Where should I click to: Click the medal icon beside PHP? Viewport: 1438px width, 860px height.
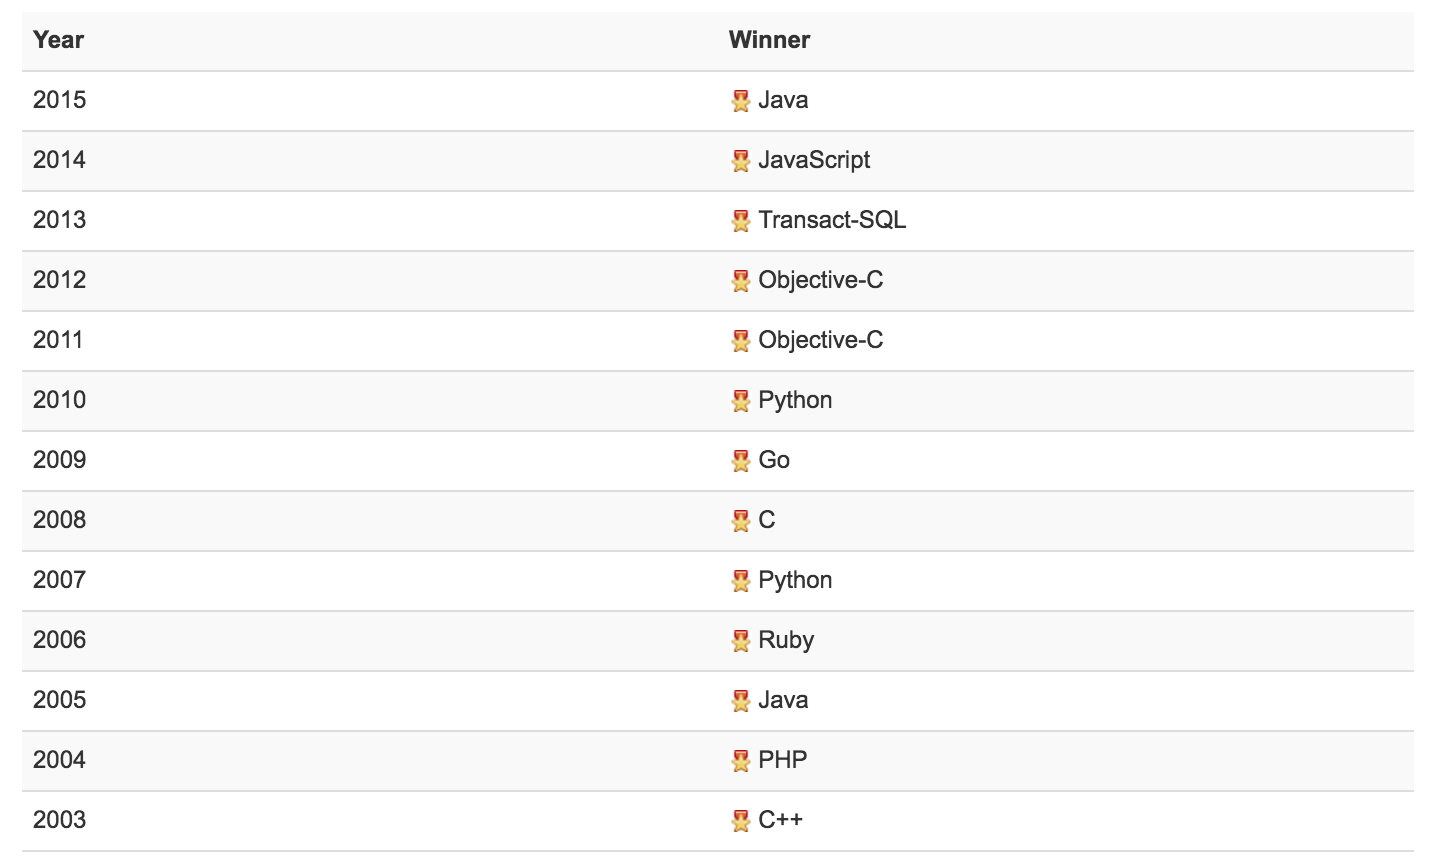click(x=740, y=761)
